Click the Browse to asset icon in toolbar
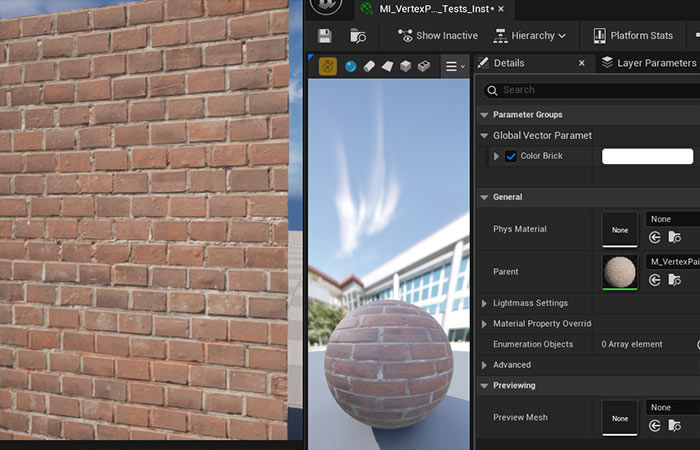The height and width of the screenshot is (450, 700). pos(357,36)
